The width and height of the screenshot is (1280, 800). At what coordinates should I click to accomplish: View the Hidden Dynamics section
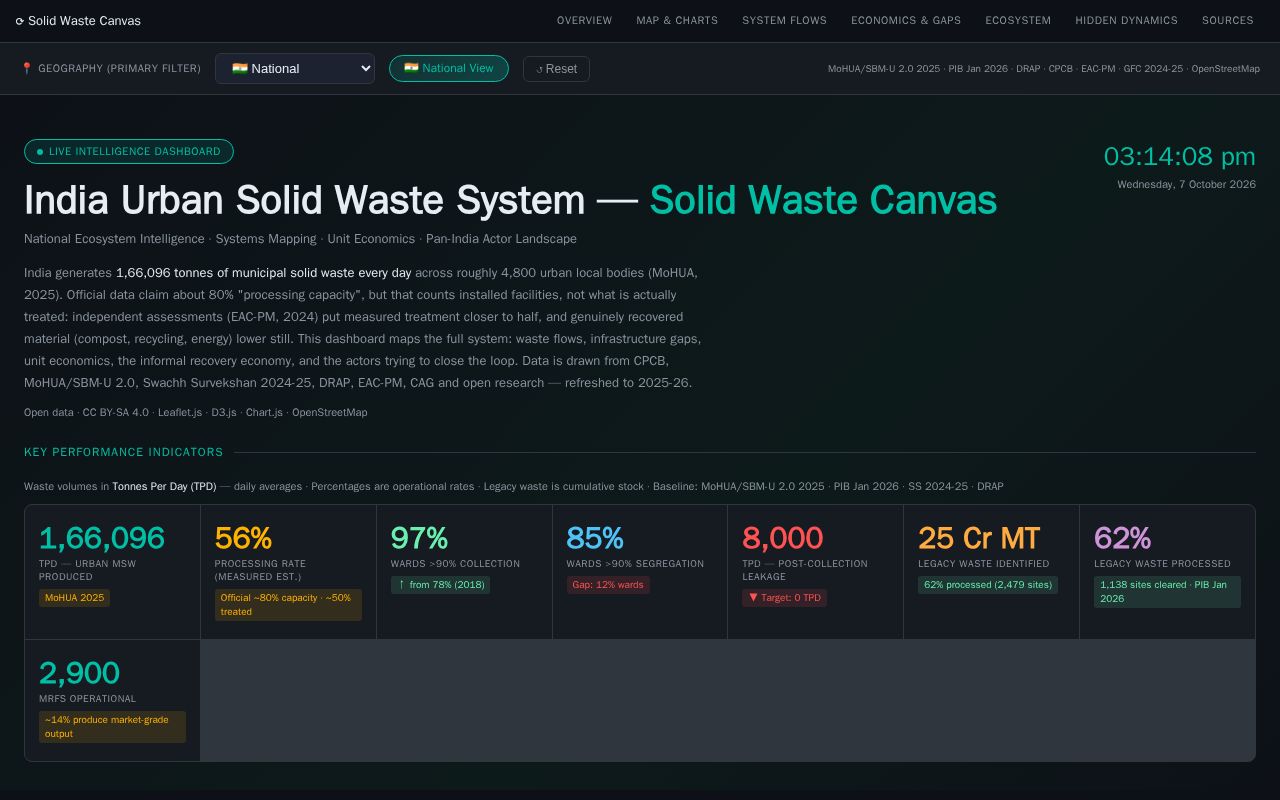point(1126,21)
